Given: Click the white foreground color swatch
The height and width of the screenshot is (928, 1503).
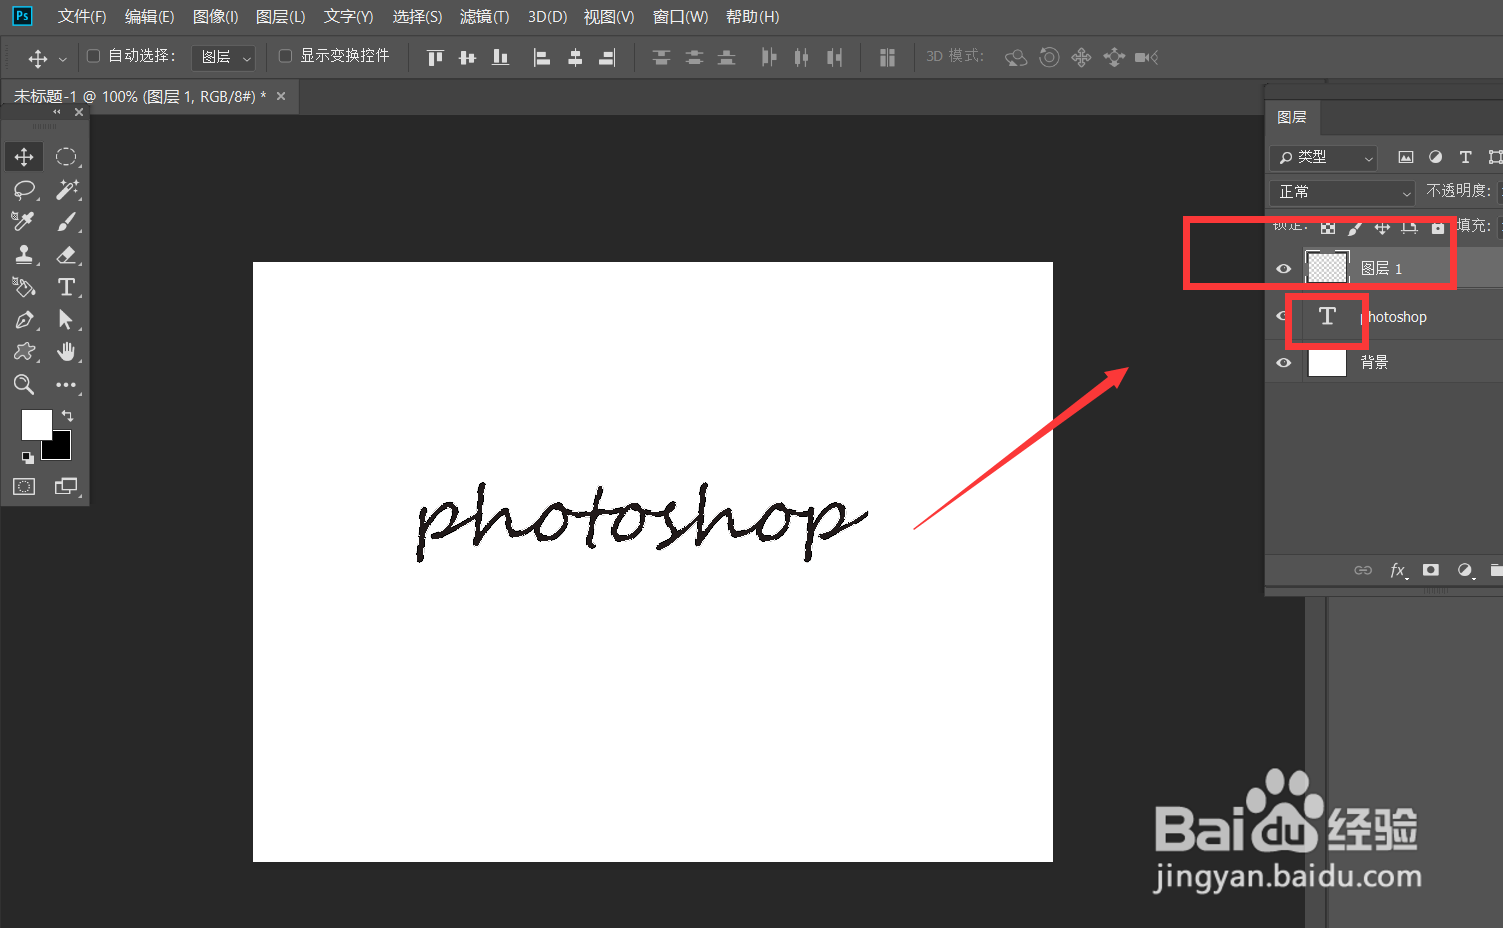Looking at the screenshot, I should tap(36, 425).
